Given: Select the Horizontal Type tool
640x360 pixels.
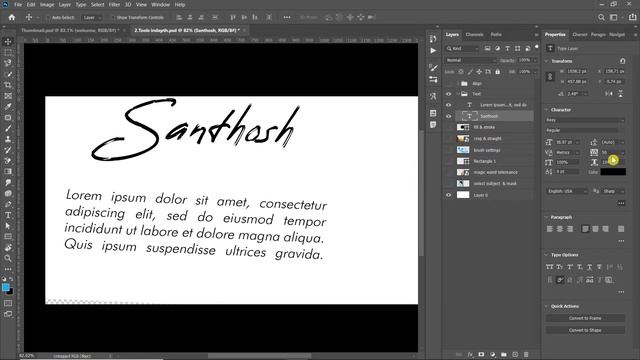Looking at the screenshot, I should pyautogui.click(x=8, y=215).
